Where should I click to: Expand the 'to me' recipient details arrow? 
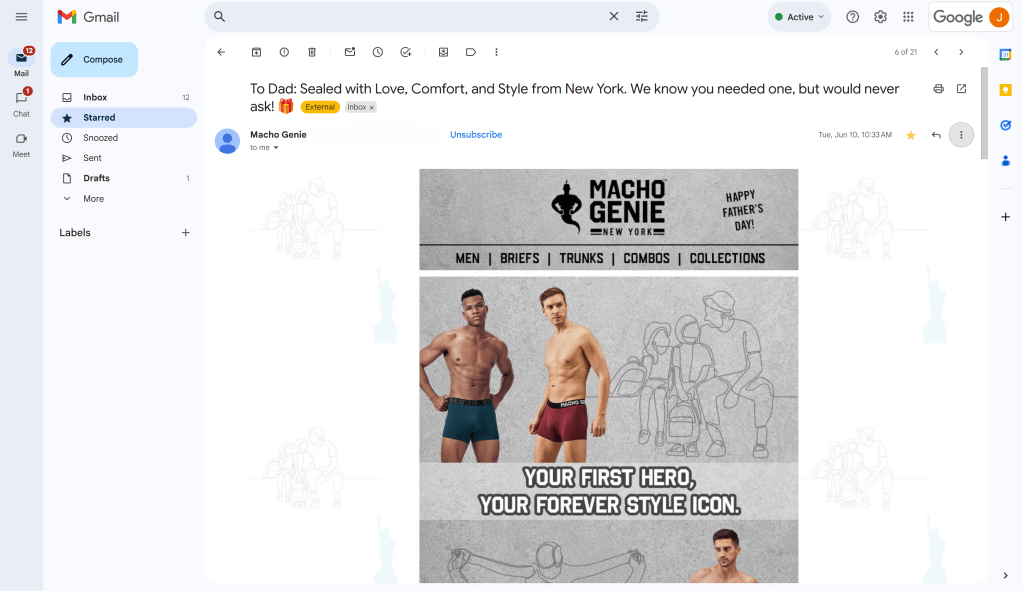(x=276, y=148)
